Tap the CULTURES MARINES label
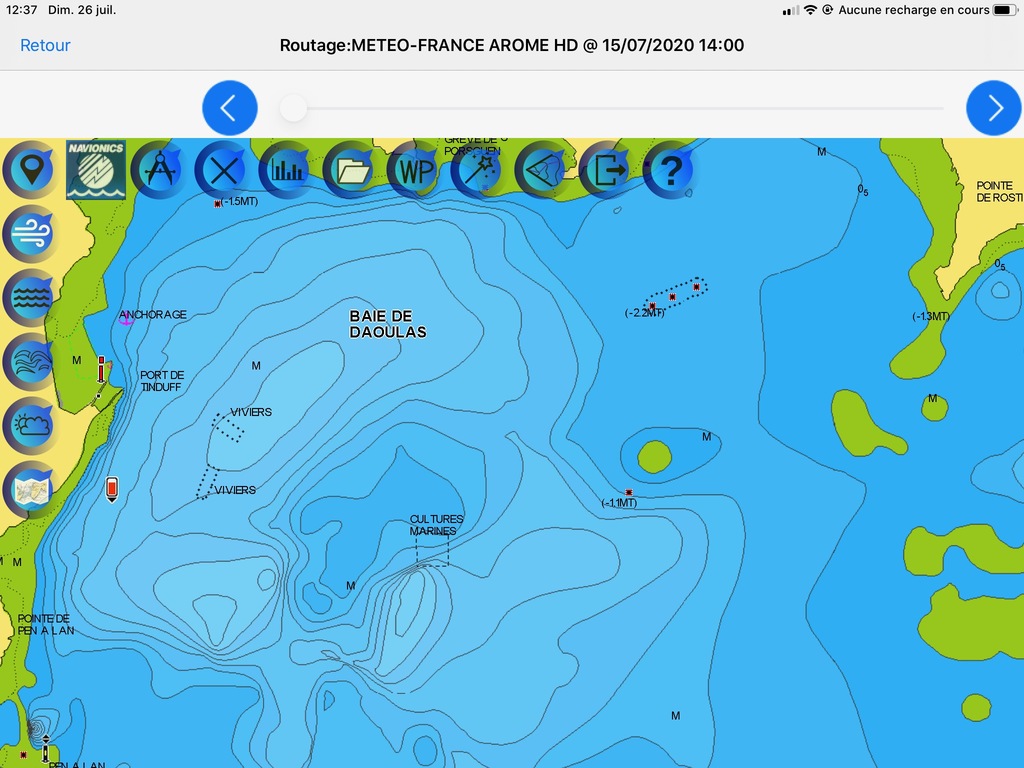 436,525
